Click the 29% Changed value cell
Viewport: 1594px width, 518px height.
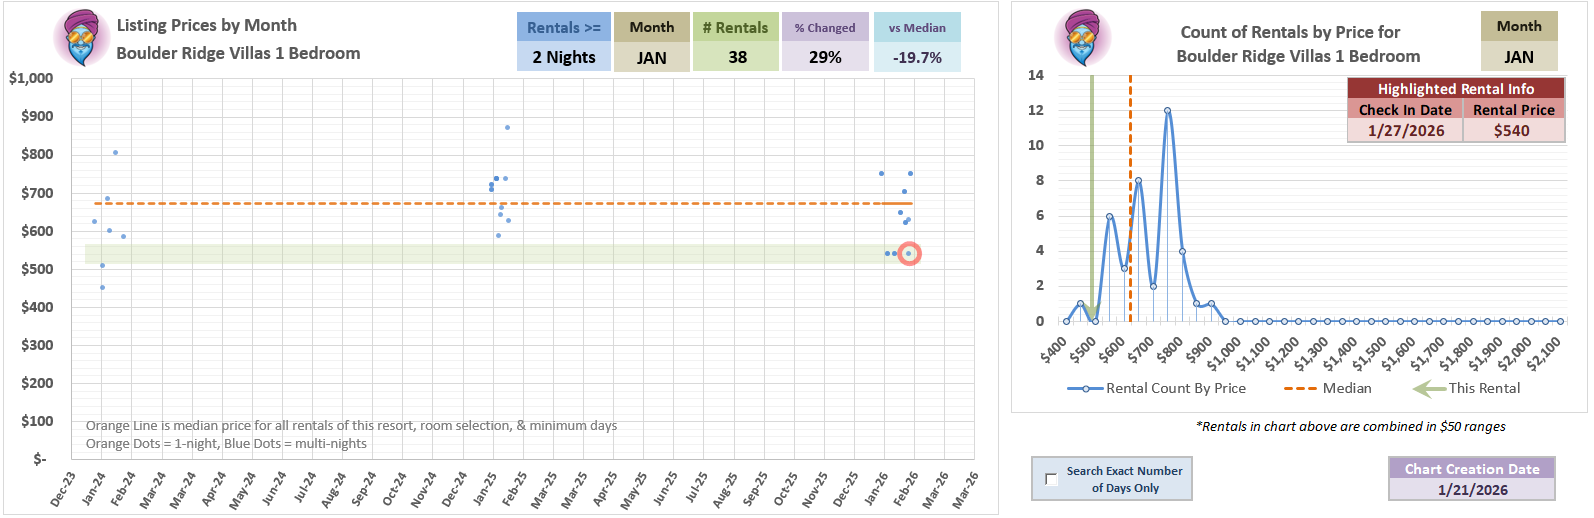(825, 58)
